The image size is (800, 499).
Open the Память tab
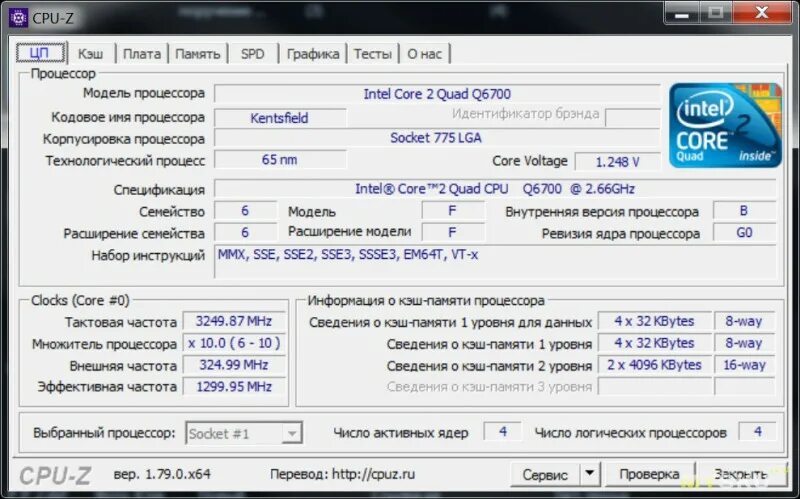point(197,54)
